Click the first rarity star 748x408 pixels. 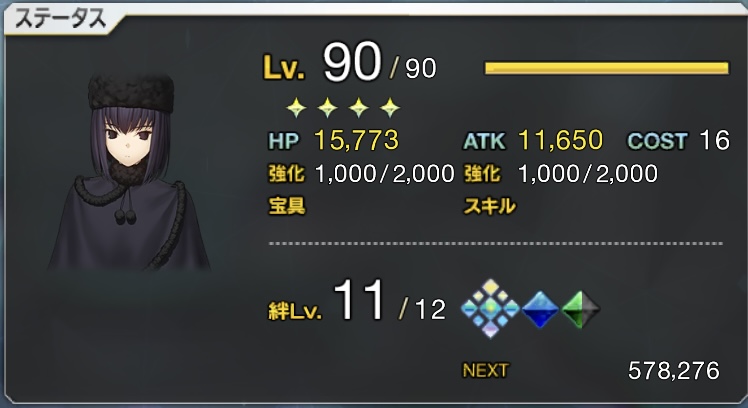tap(296, 108)
